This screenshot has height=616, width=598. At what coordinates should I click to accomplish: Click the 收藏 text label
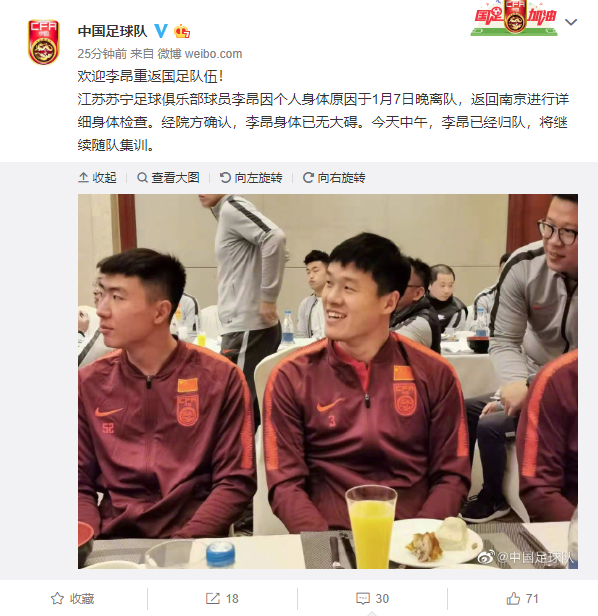[x=82, y=599]
